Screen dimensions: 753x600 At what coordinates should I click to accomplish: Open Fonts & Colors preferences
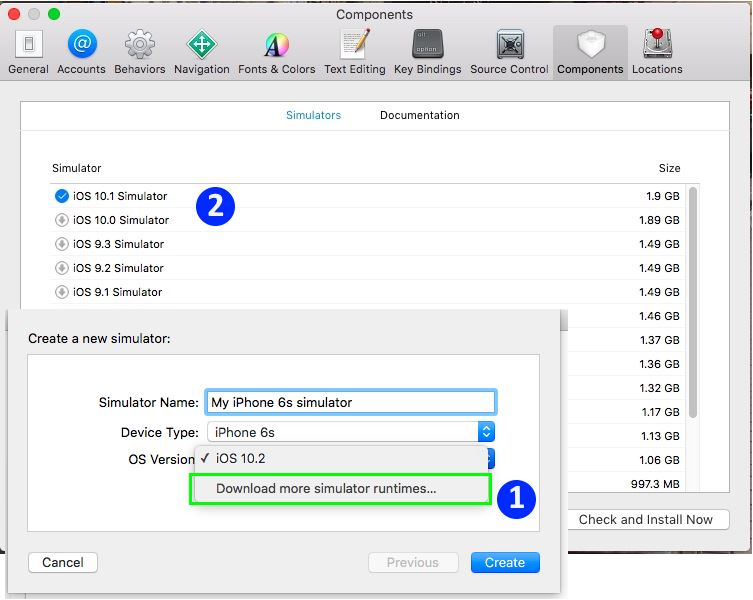[x=277, y=52]
